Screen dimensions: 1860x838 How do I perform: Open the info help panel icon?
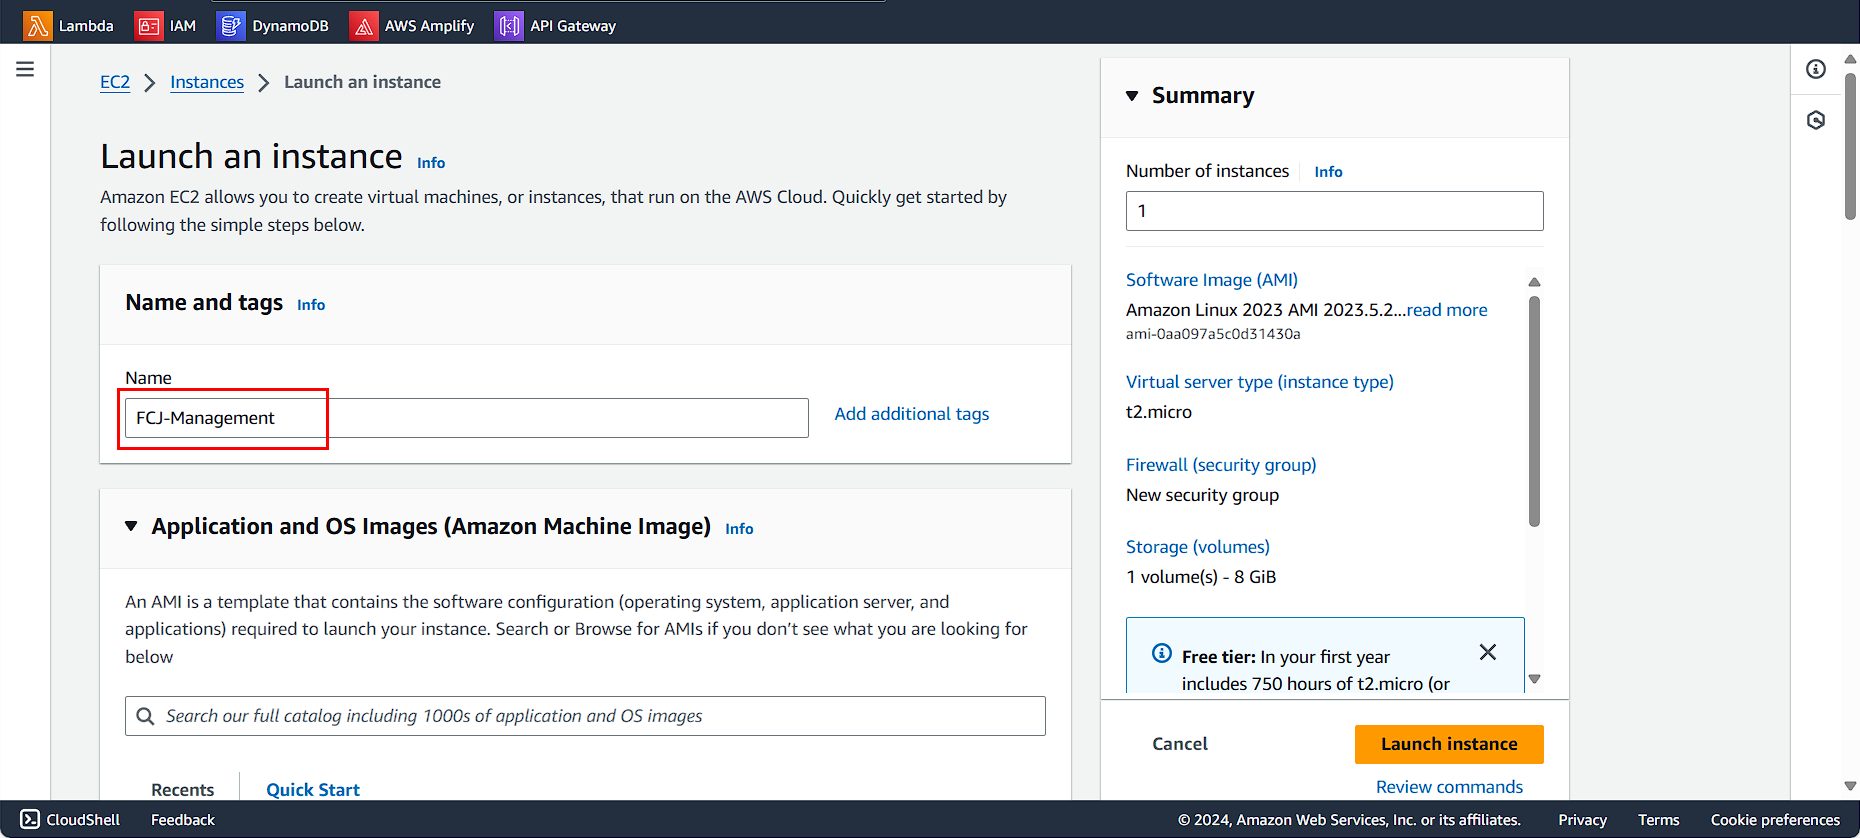pos(1816,69)
